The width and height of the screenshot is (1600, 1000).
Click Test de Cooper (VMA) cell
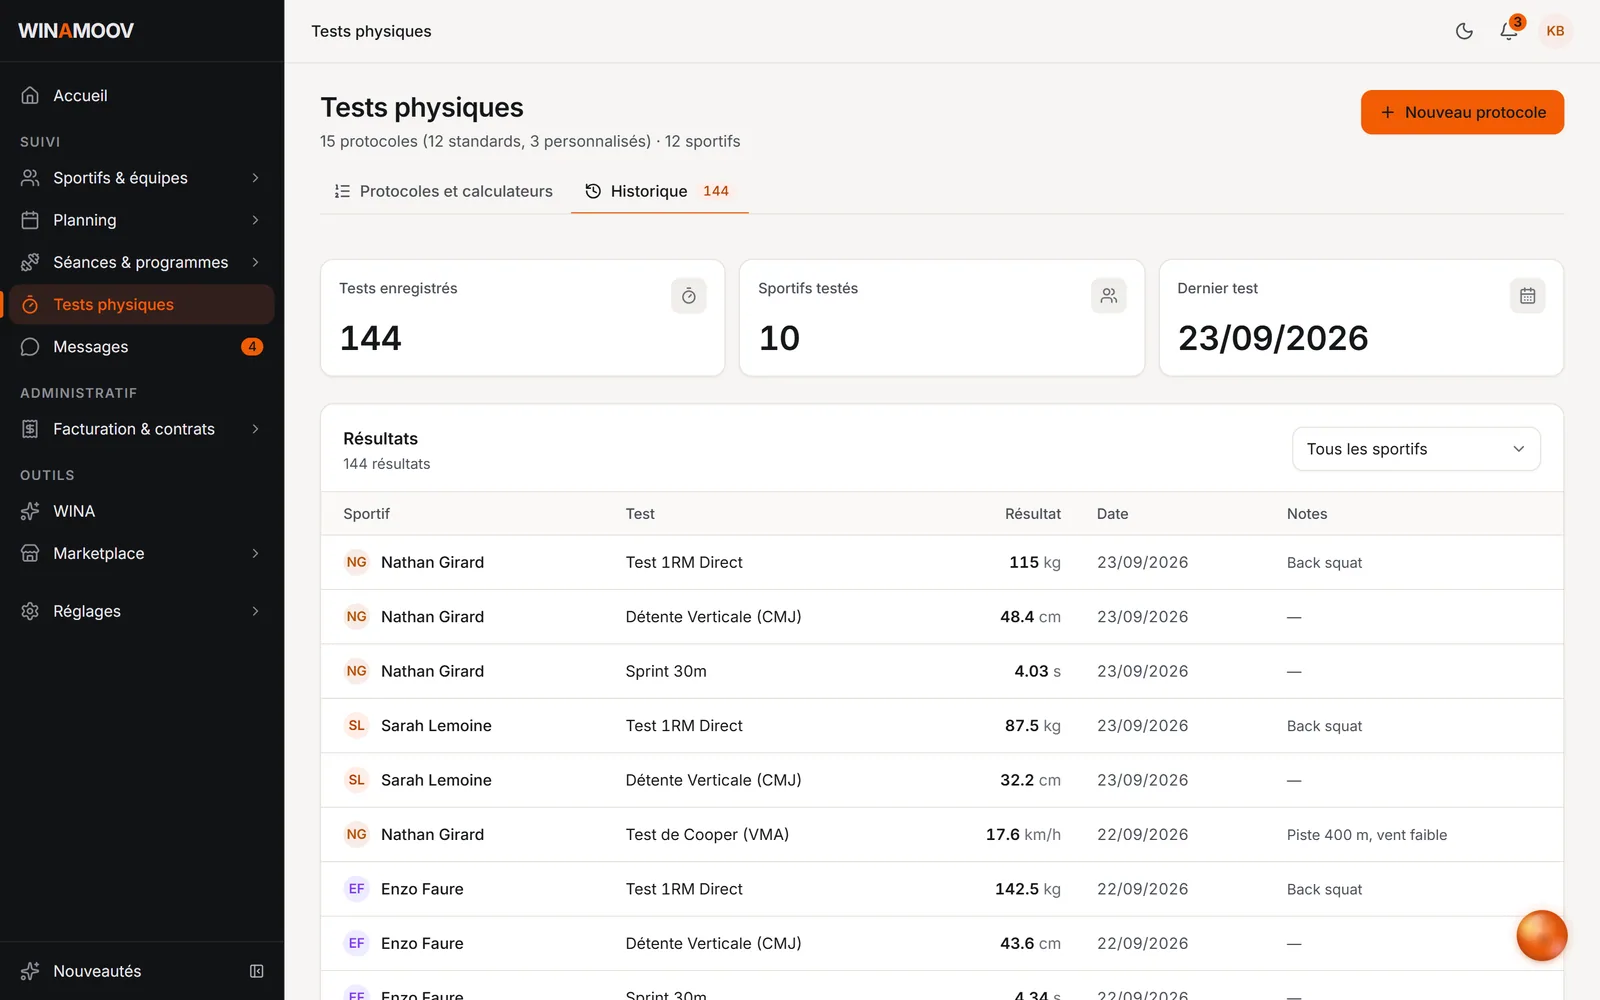707,835
